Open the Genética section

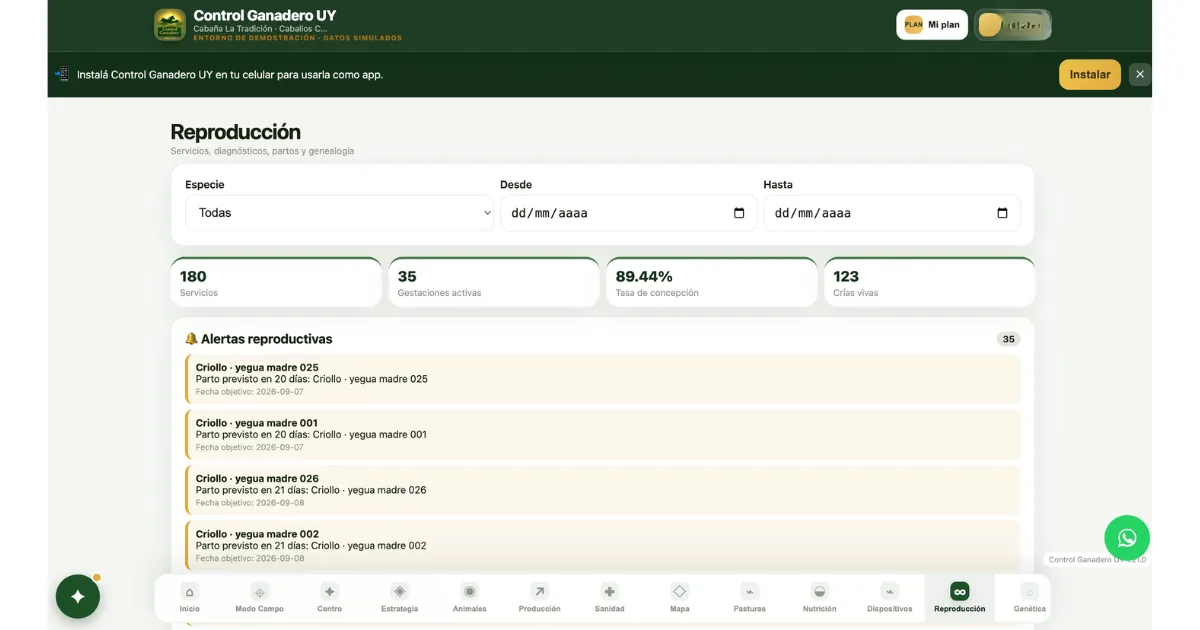pos(1030,597)
